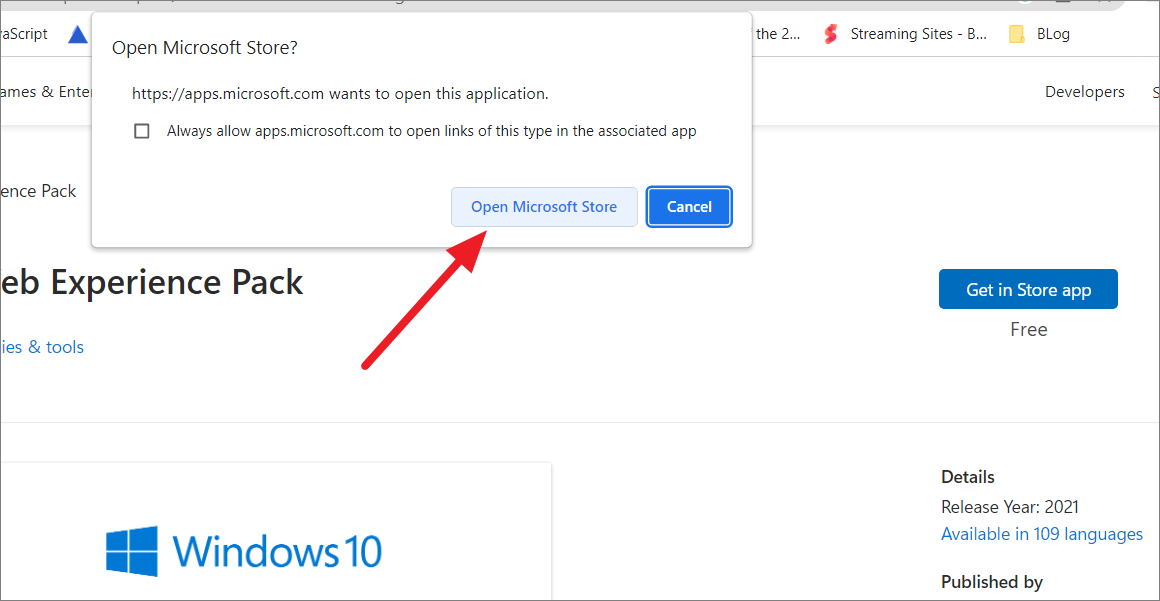Click the Get in Store app button
Viewport: 1160px width, 601px height.
[1028, 289]
